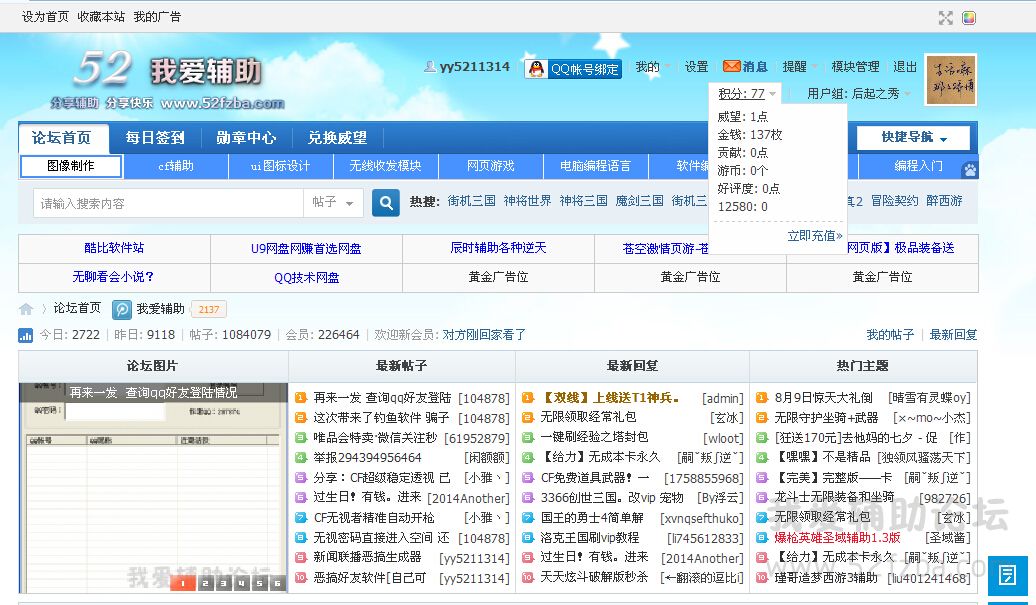Open the 每日签到 tab

point(155,138)
